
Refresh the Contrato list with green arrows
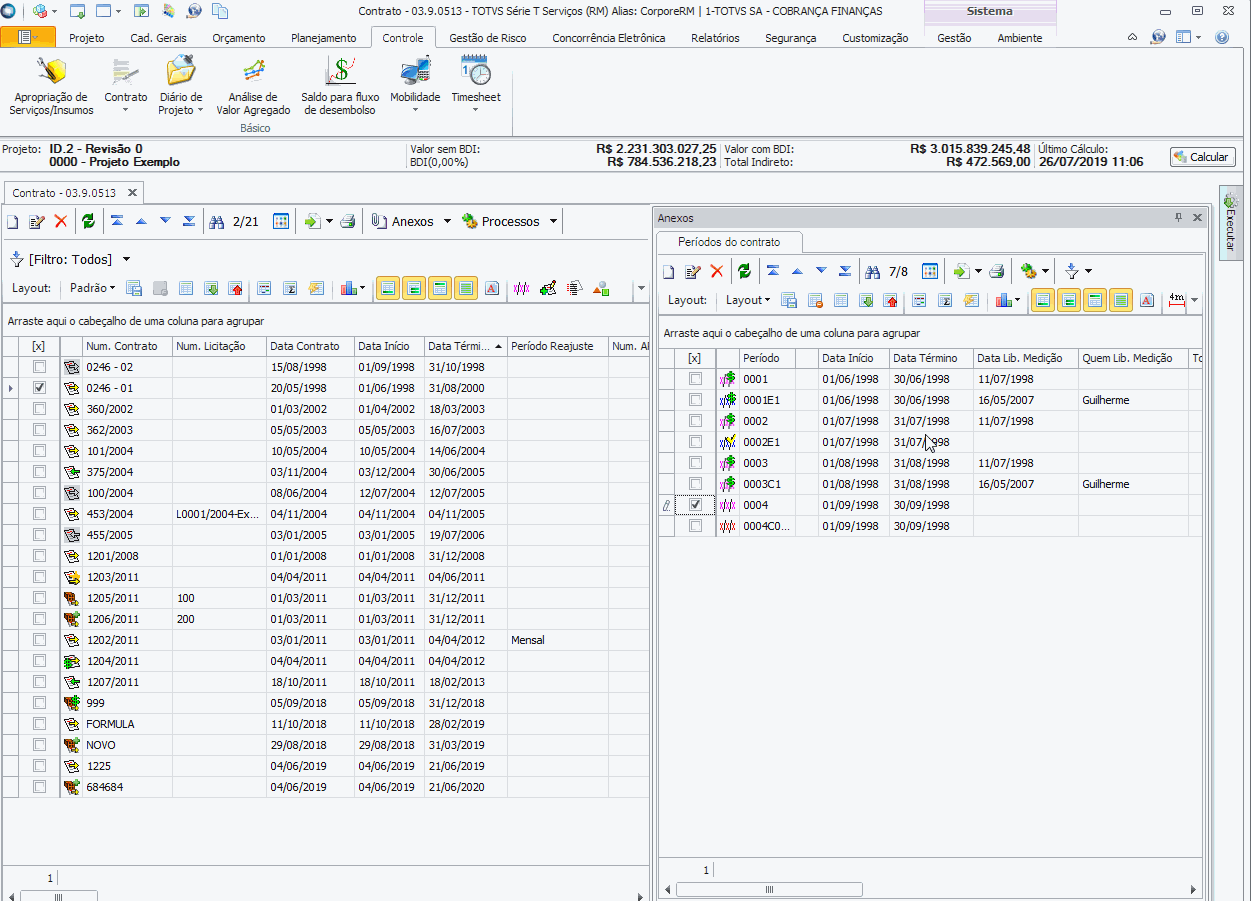pos(88,222)
